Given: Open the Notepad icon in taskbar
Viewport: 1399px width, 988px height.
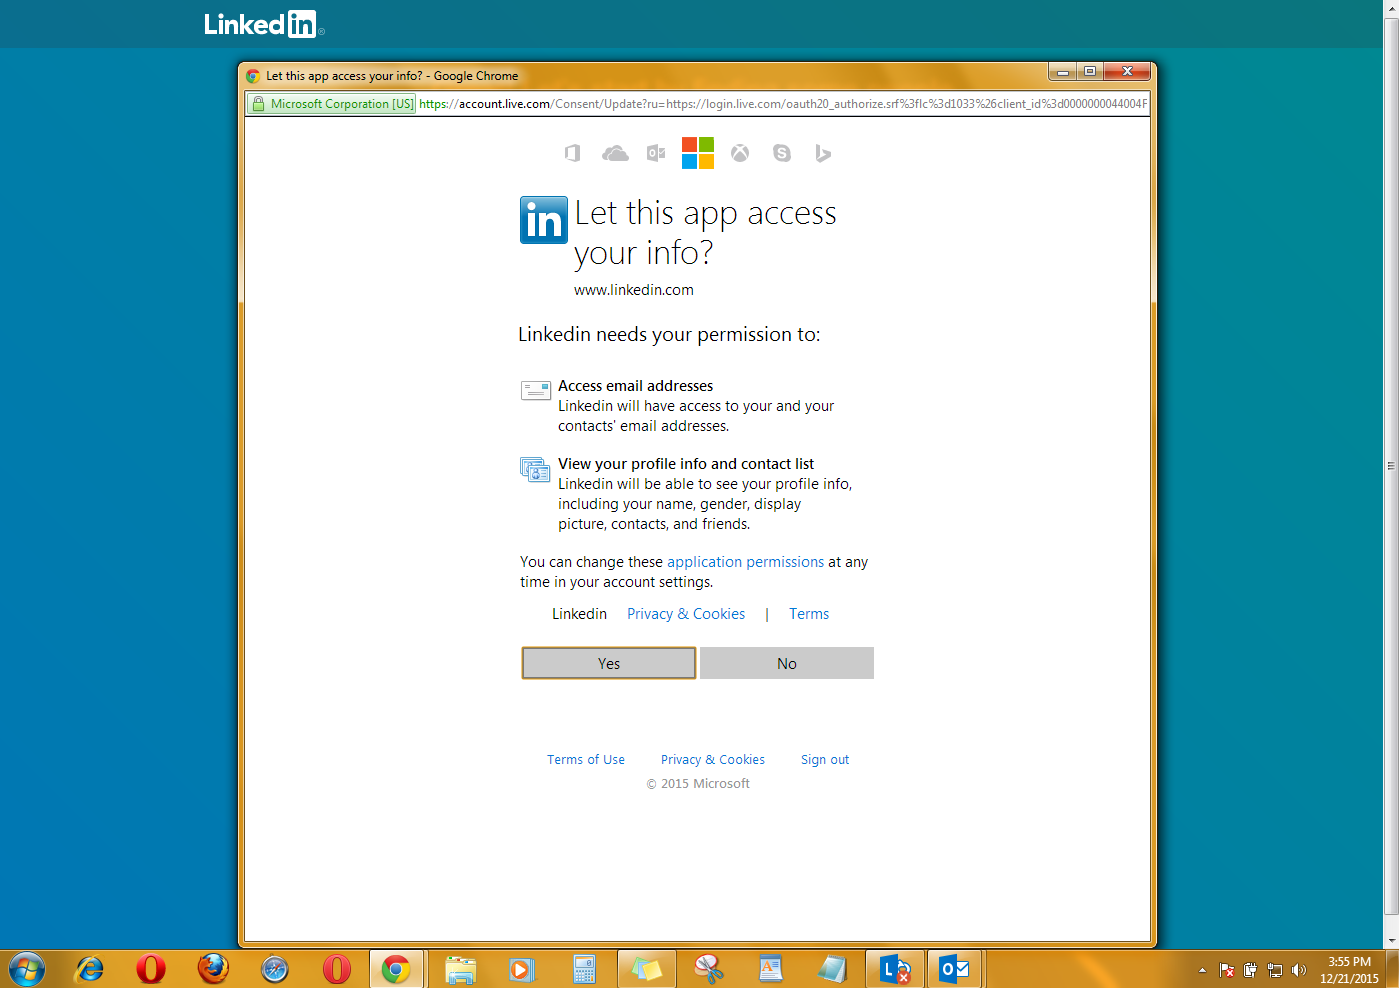Looking at the screenshot, I should pyautogui.click(x=833, y=969).
